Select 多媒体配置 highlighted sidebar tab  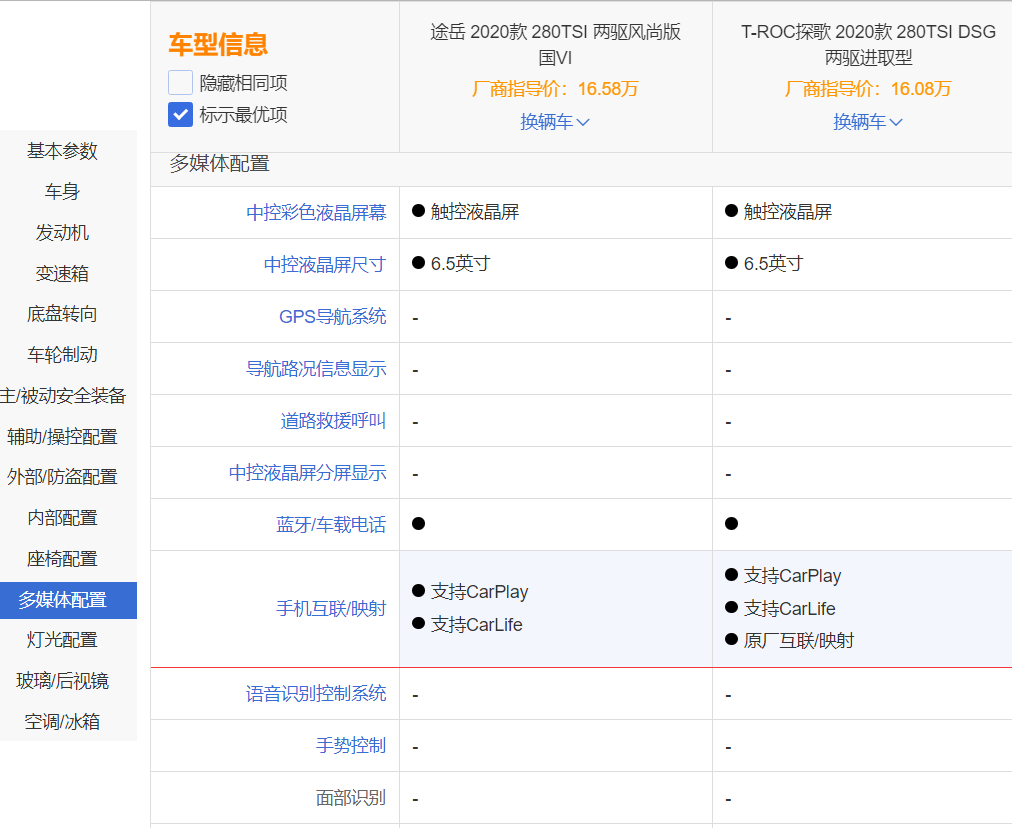pos(62,600)
